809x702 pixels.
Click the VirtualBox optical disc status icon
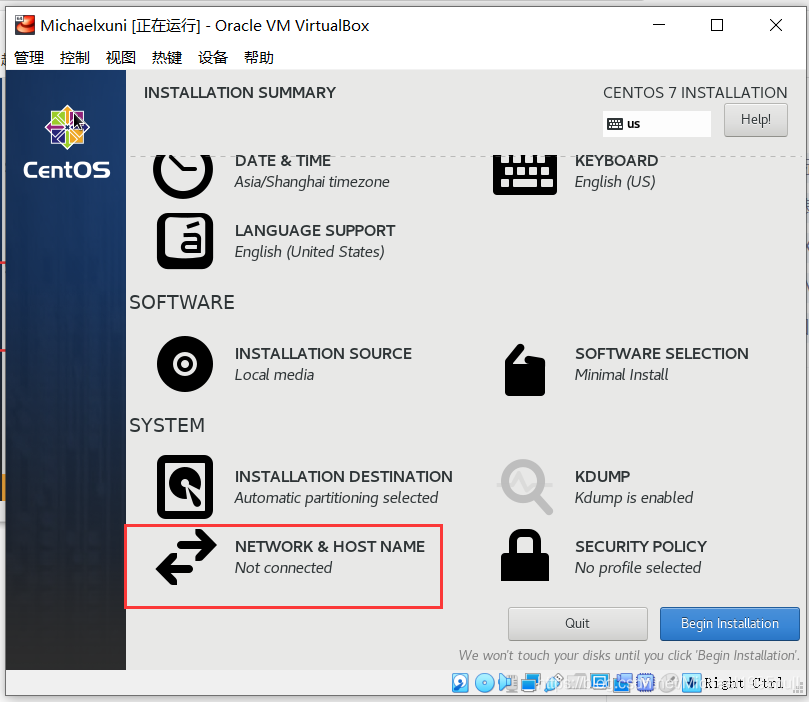pyautogui.click(x=484, y=683)
